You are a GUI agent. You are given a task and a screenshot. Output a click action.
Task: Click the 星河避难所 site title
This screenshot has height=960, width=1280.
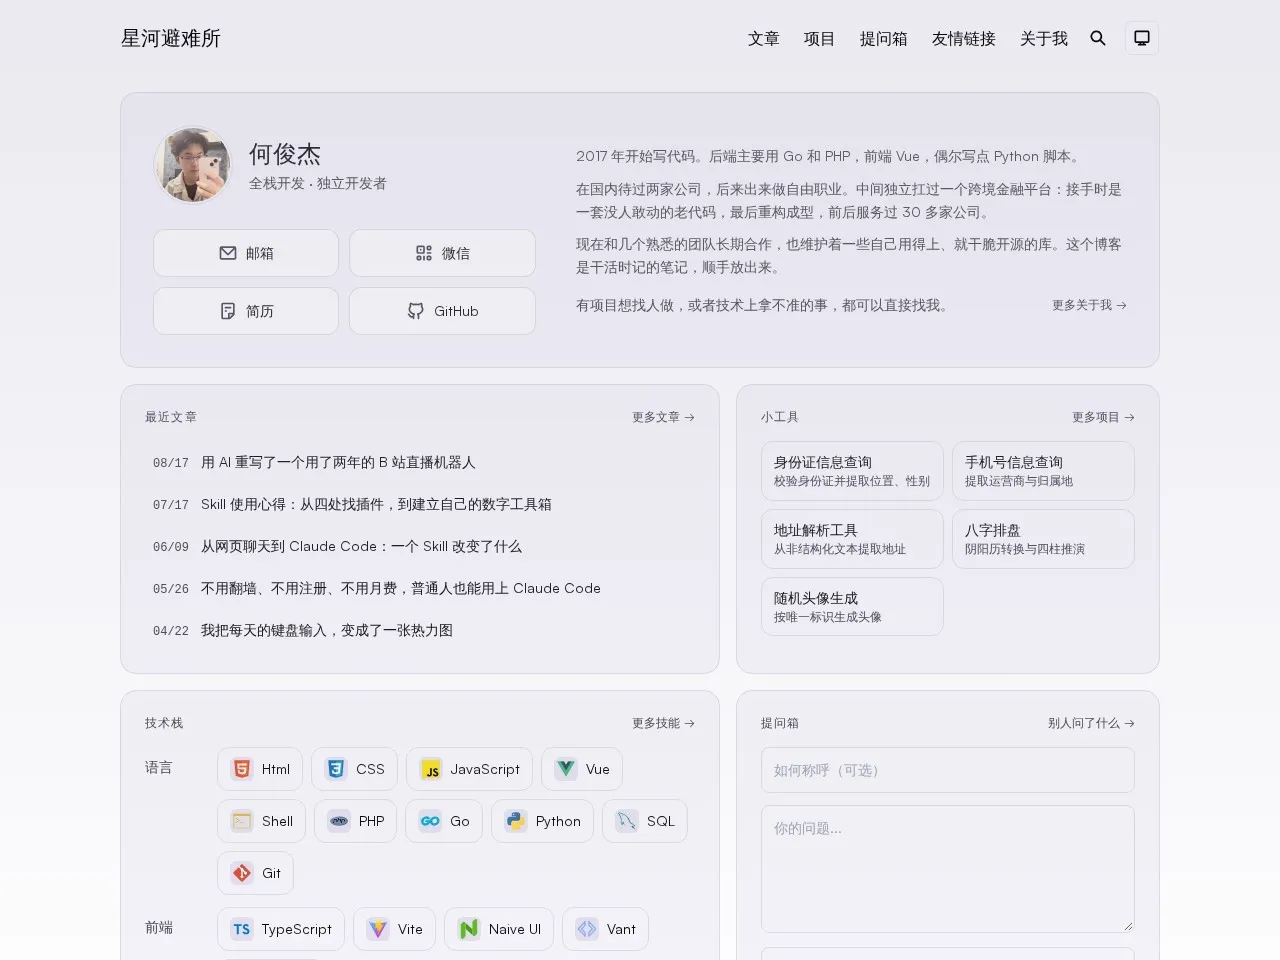(x=171, y=38)
